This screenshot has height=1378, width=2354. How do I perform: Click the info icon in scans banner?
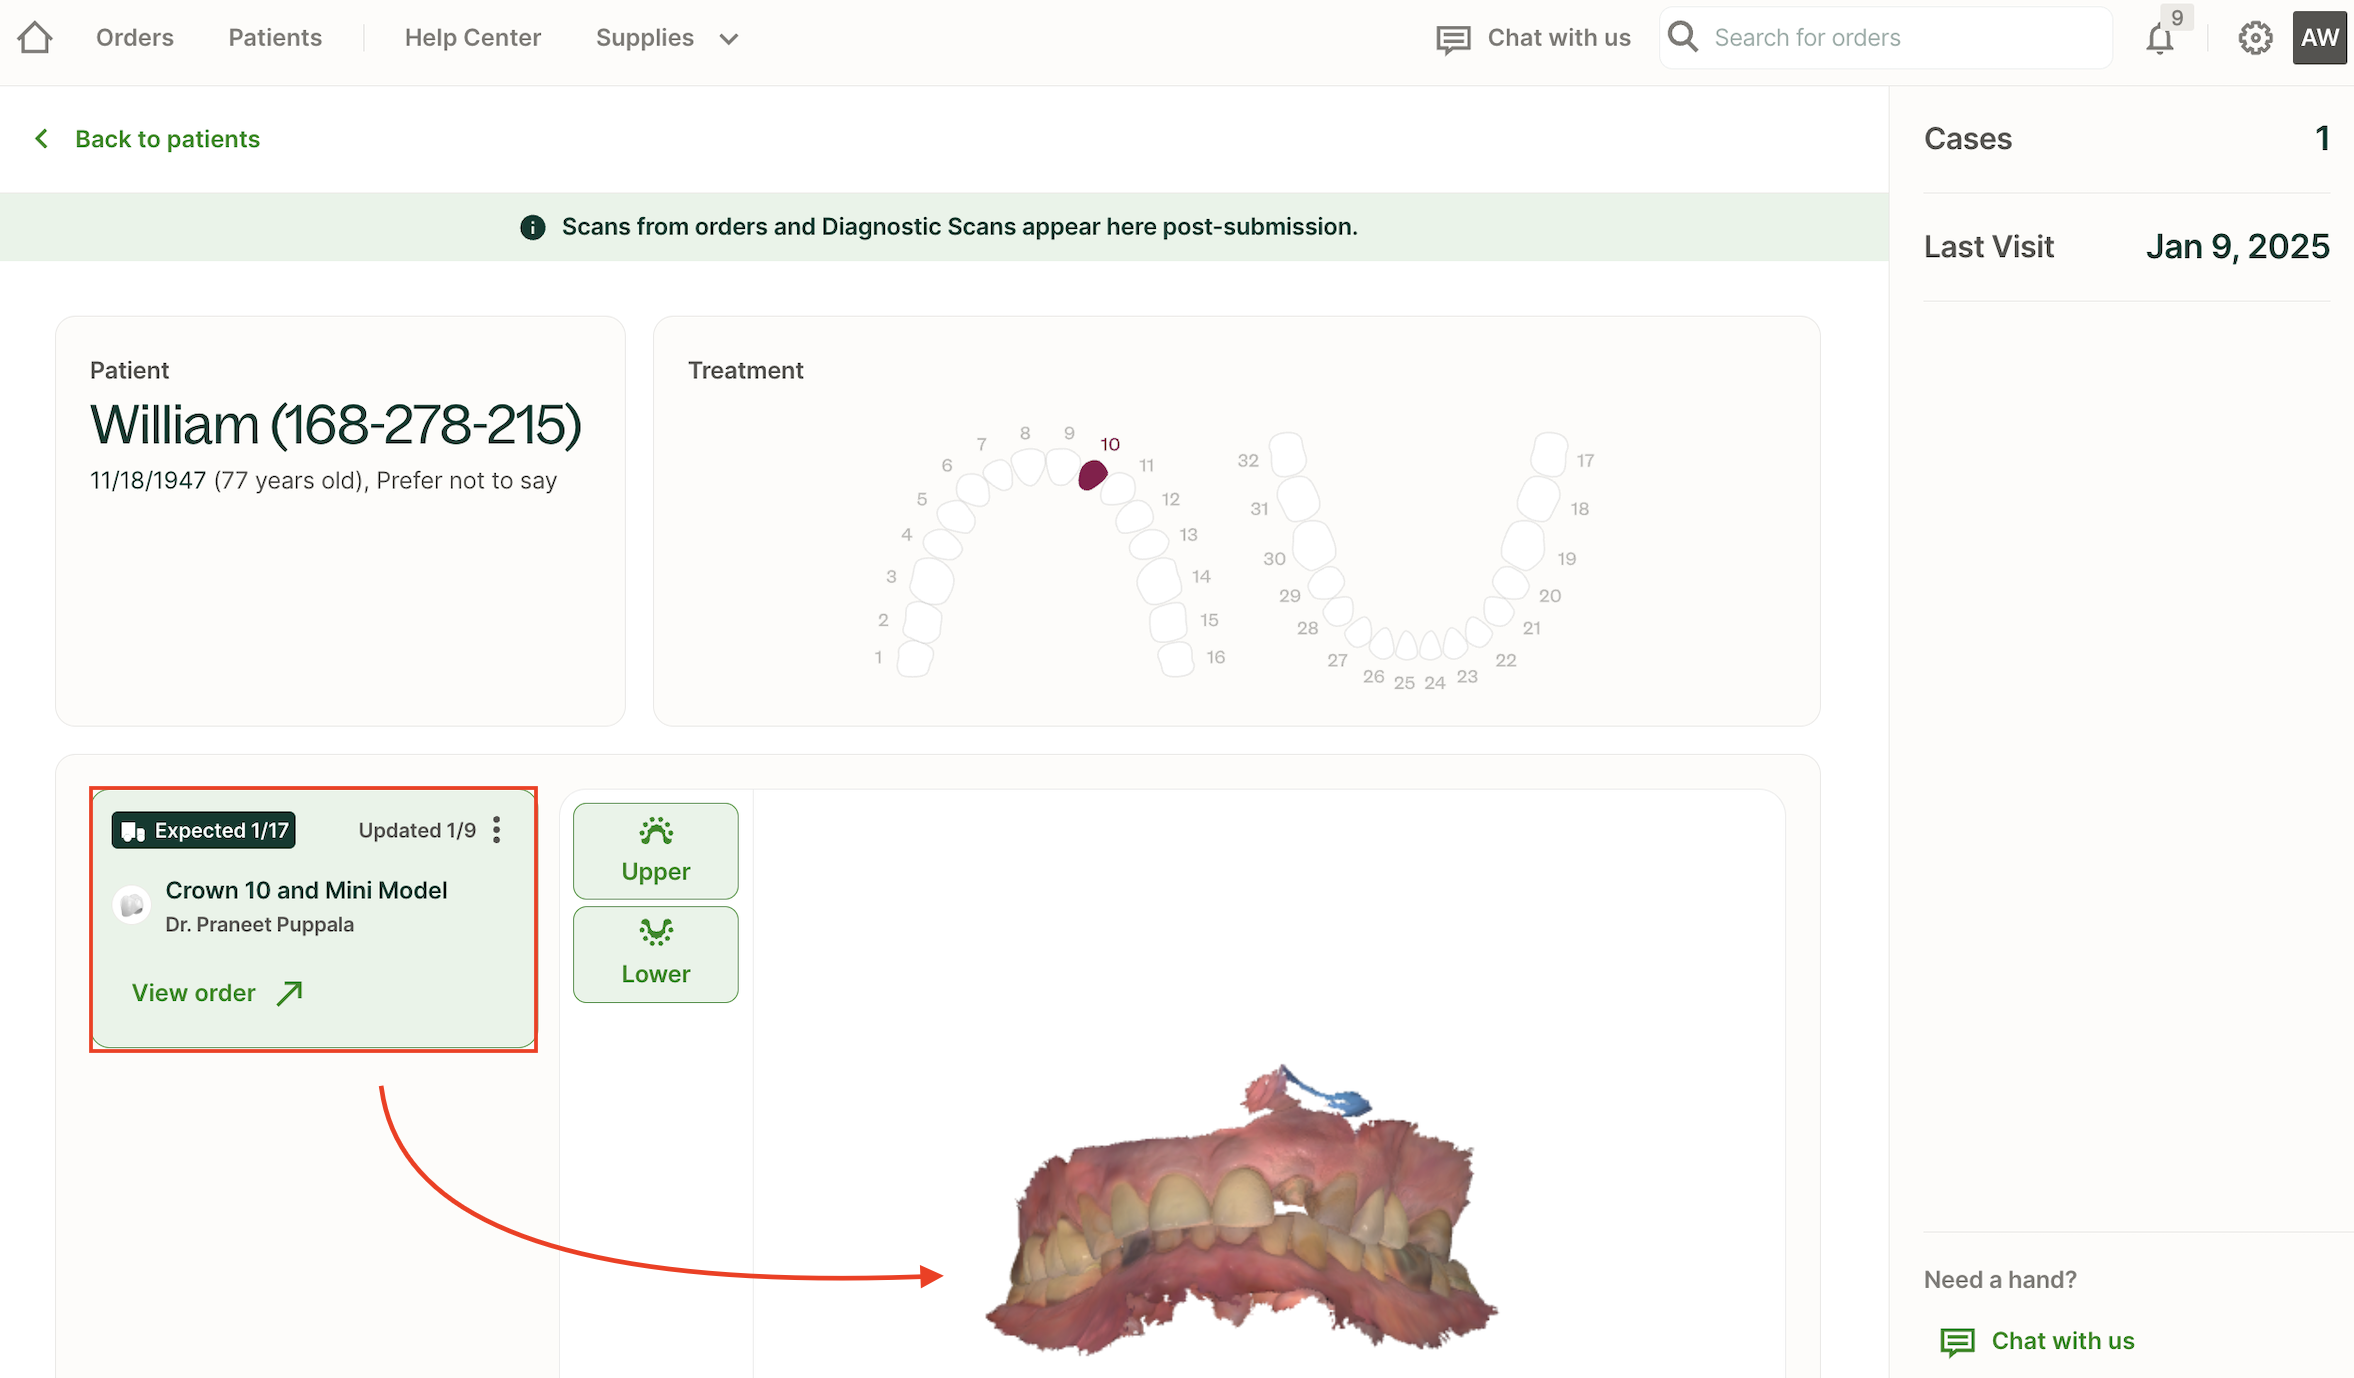click(533, 227)
